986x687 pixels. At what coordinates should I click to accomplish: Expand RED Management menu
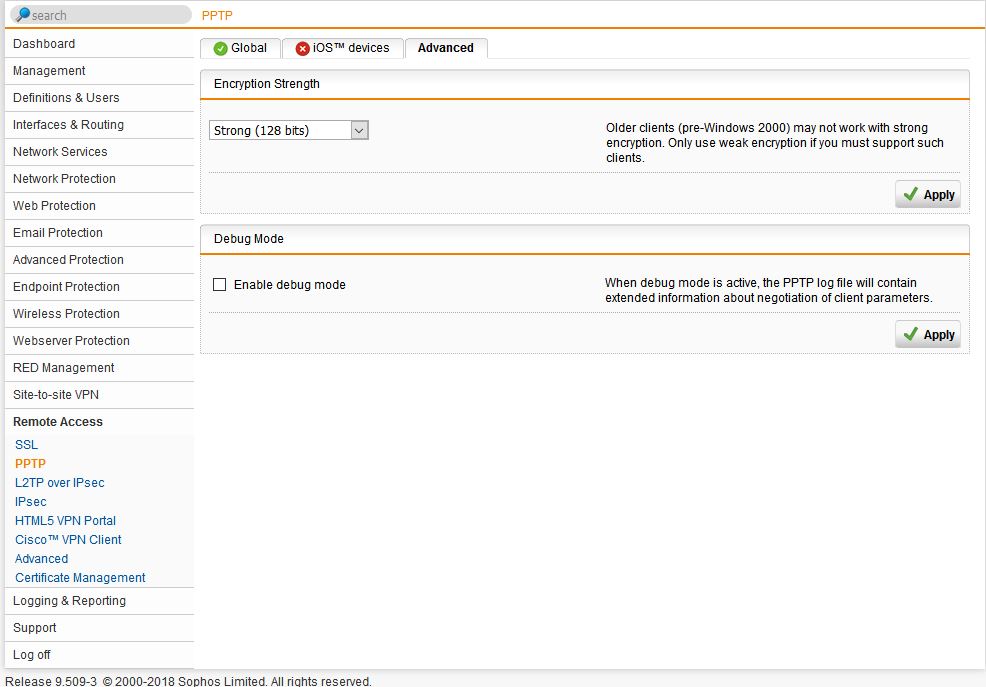pos(99,368)
